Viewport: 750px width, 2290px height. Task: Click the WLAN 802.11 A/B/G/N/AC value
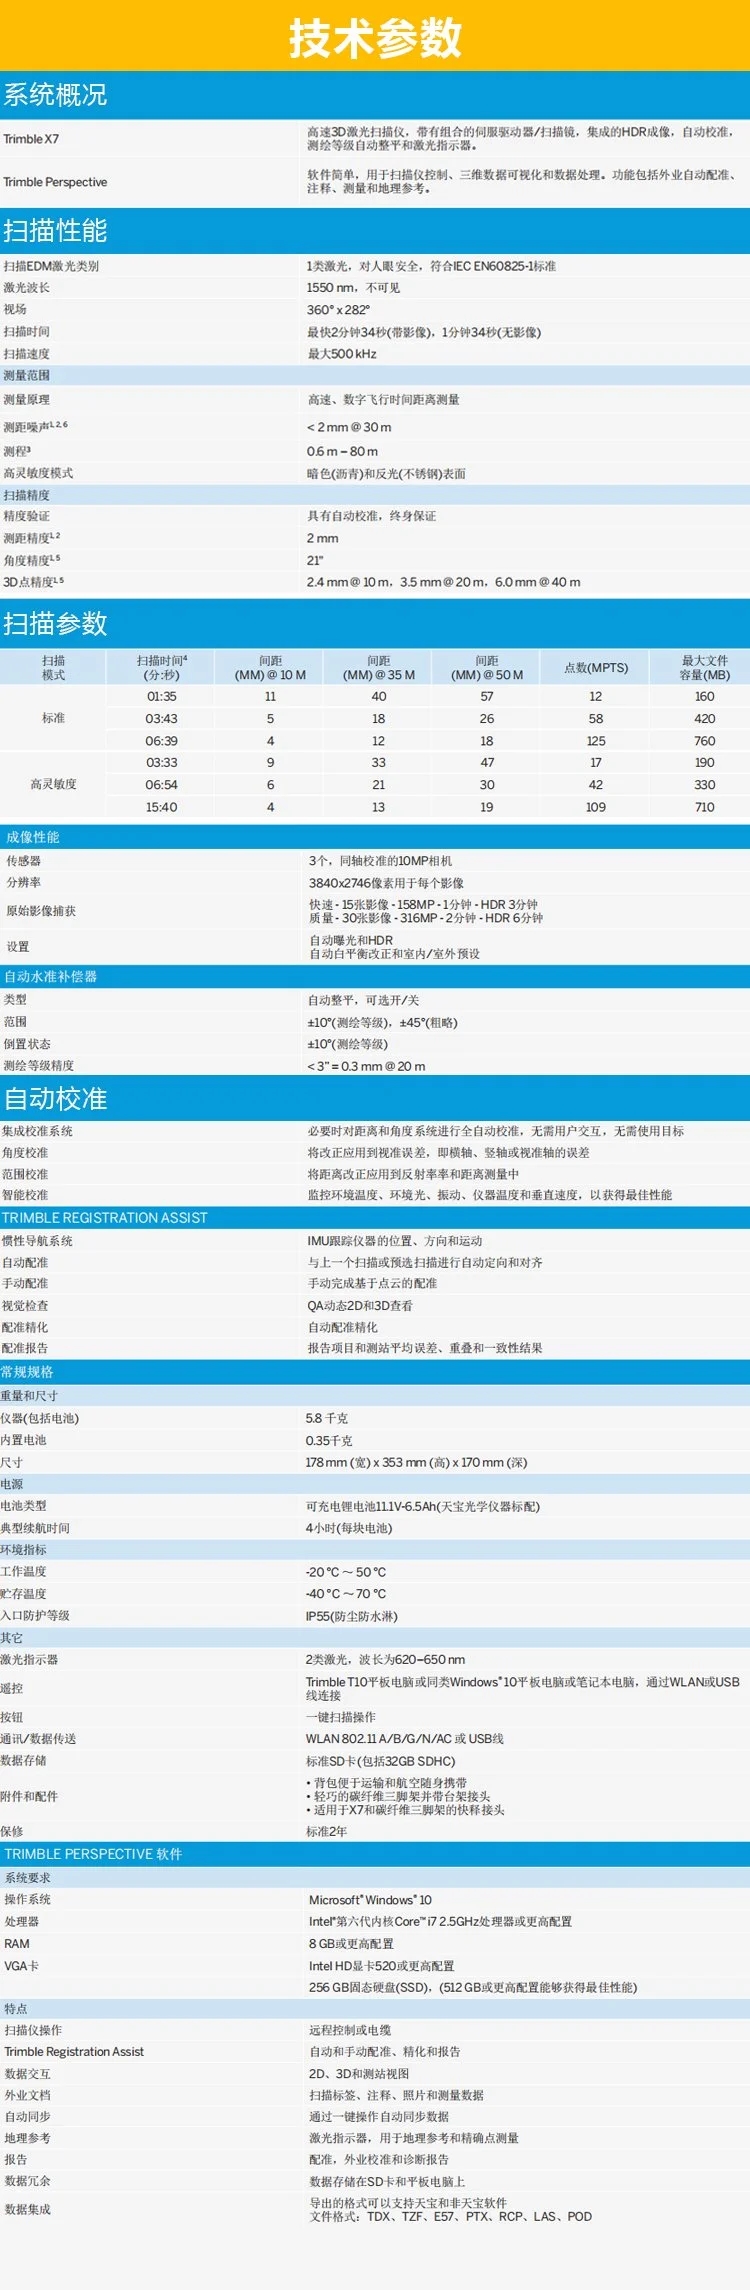[405, 1739]
